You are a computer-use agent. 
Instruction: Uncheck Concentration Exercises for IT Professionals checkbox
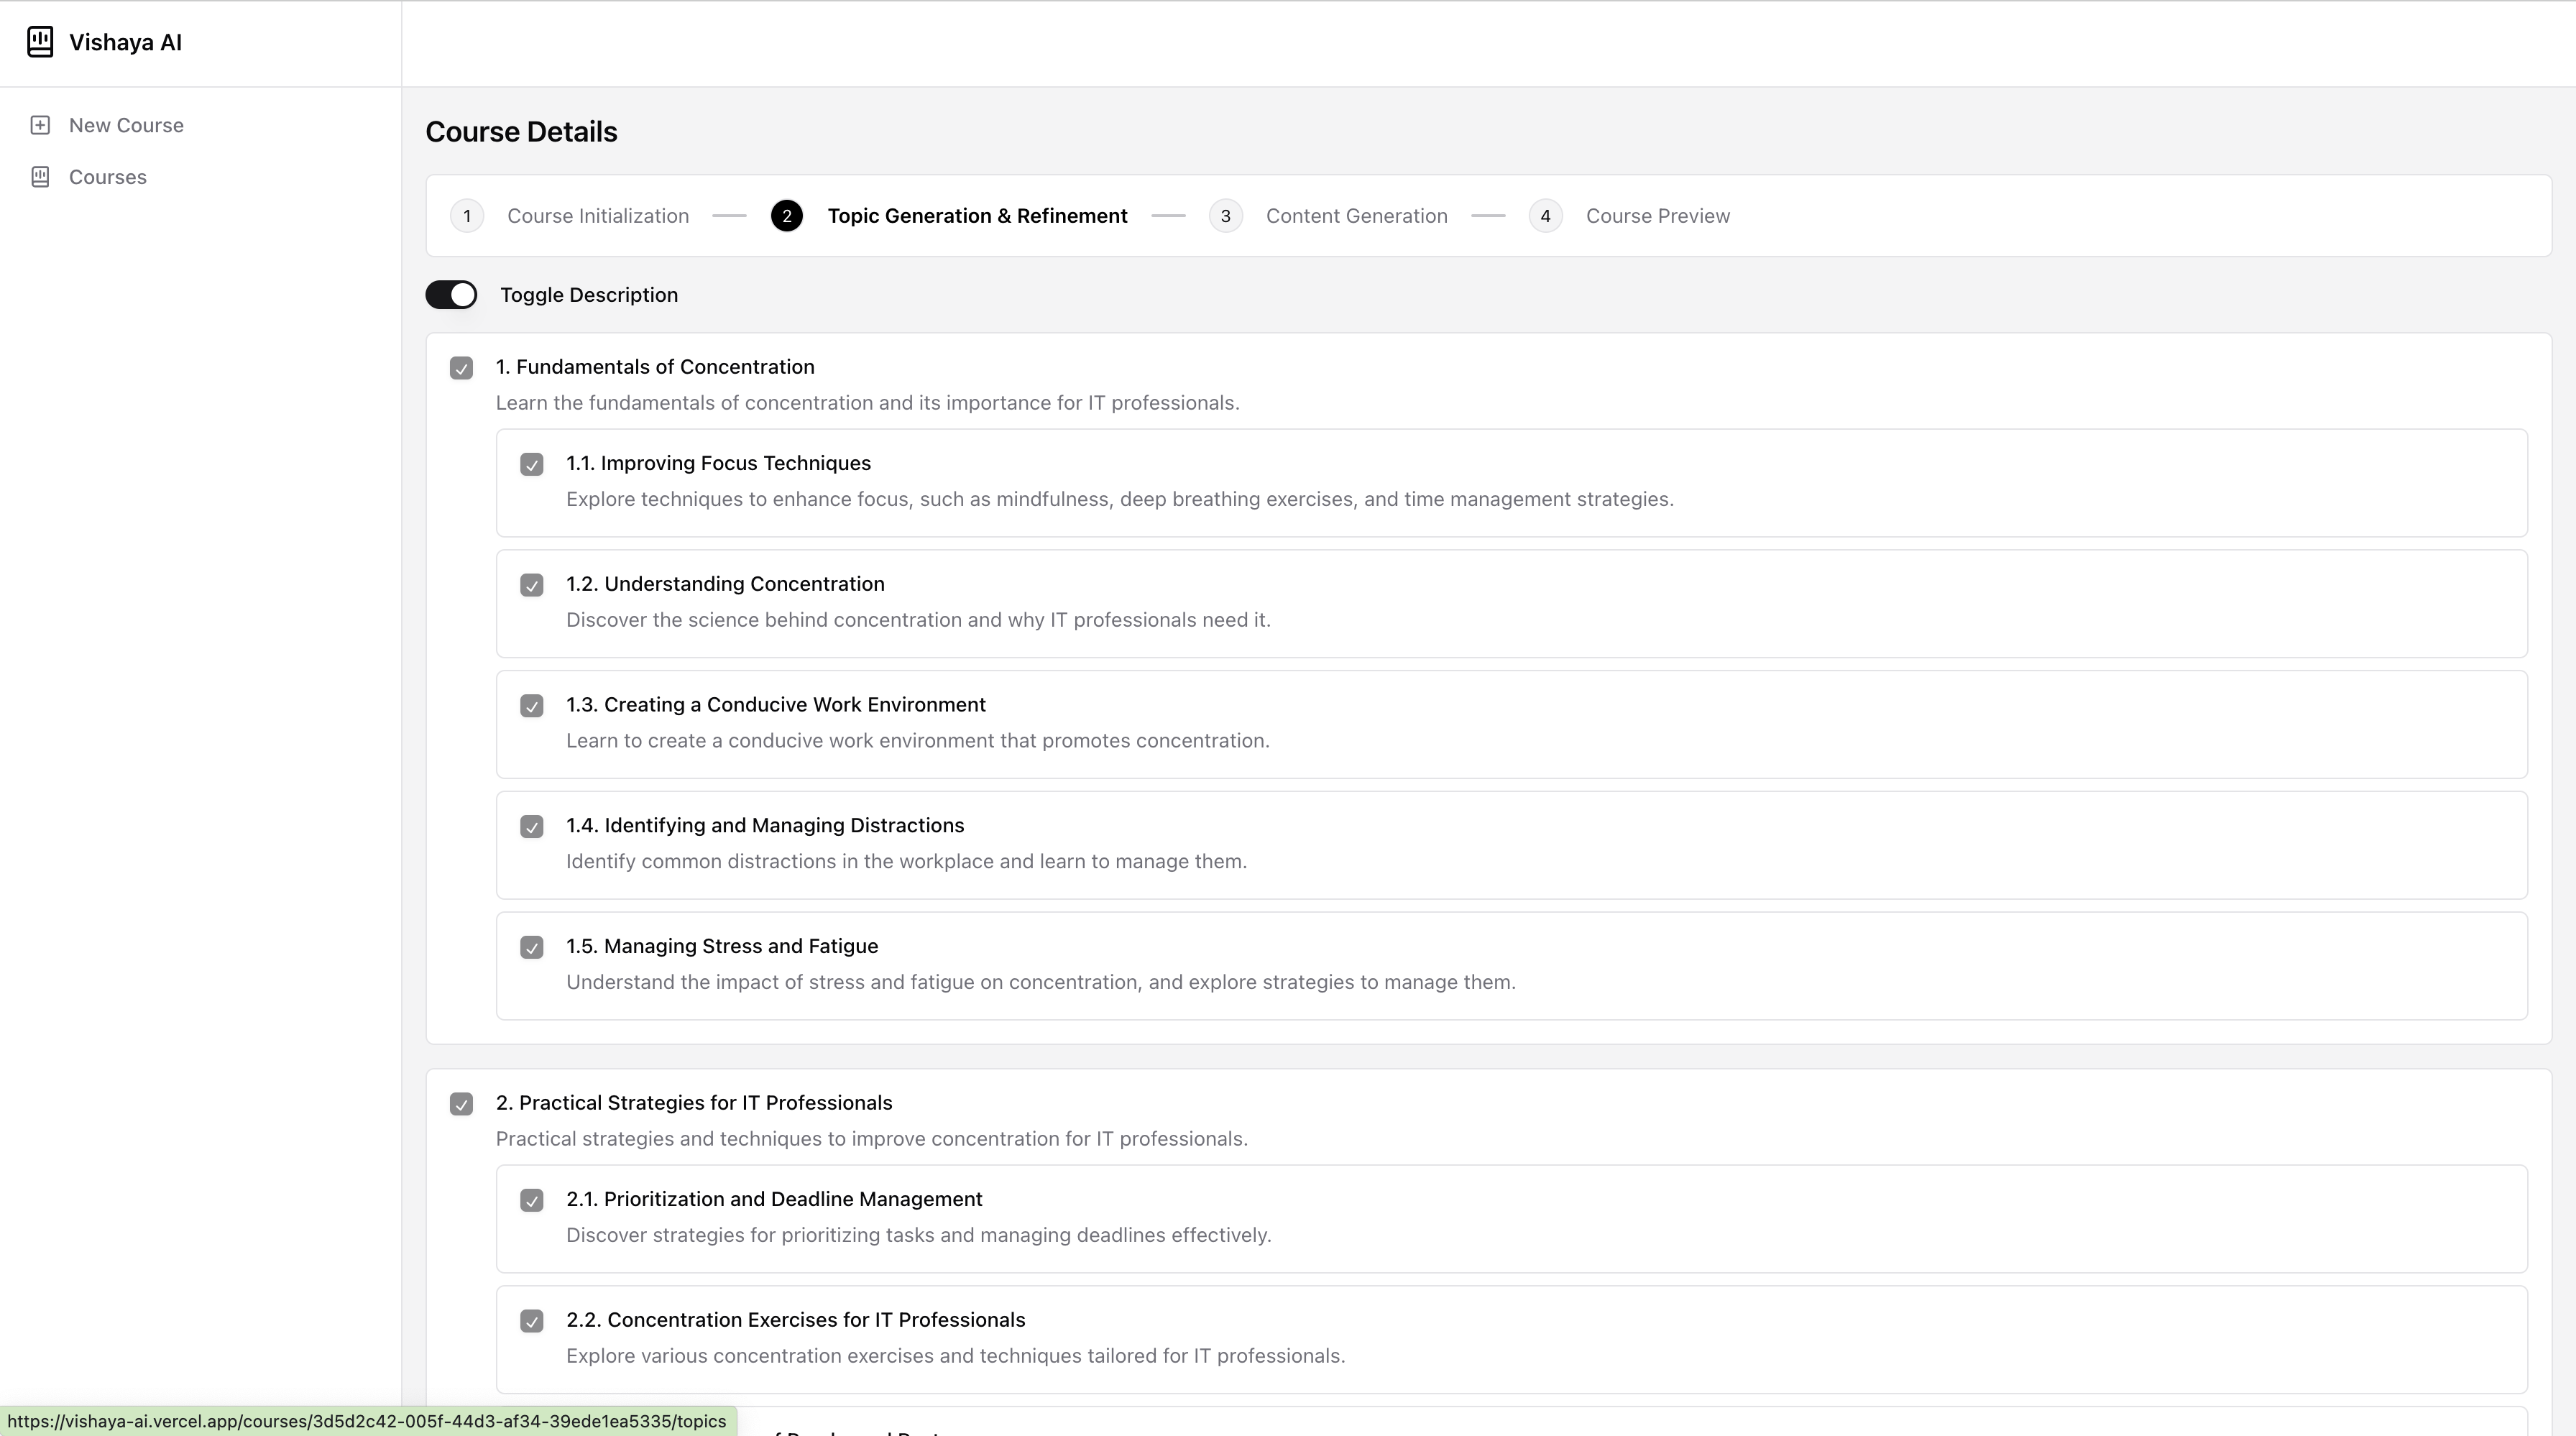tap(532, 1321)
